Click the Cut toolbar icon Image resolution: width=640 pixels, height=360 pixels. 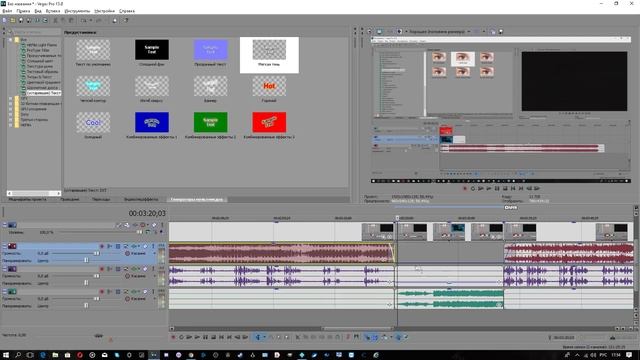click(56, 20)
